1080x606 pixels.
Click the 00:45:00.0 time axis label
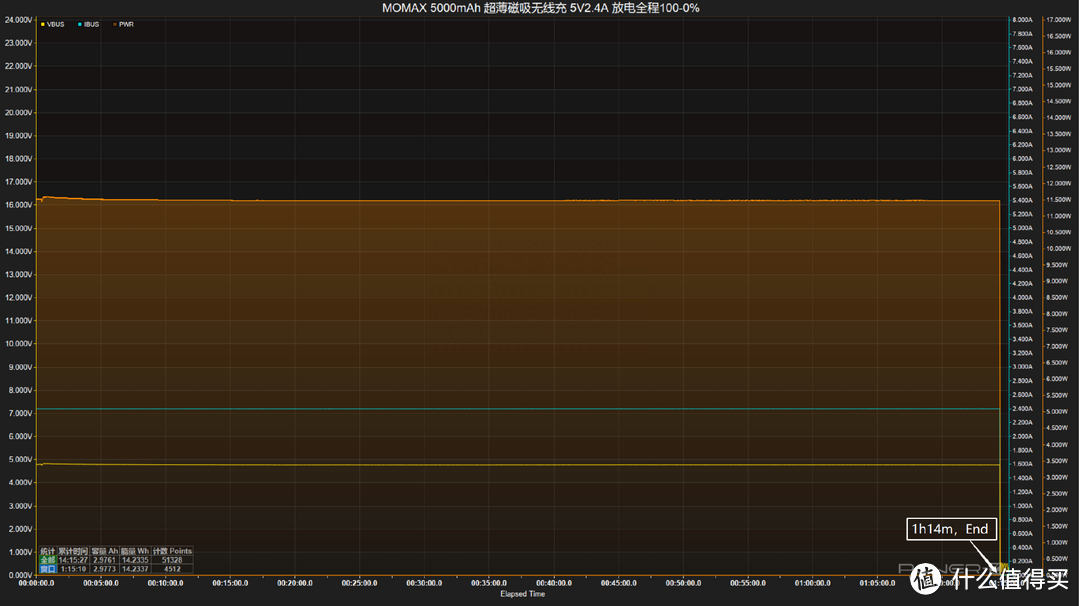pos(619,583)
